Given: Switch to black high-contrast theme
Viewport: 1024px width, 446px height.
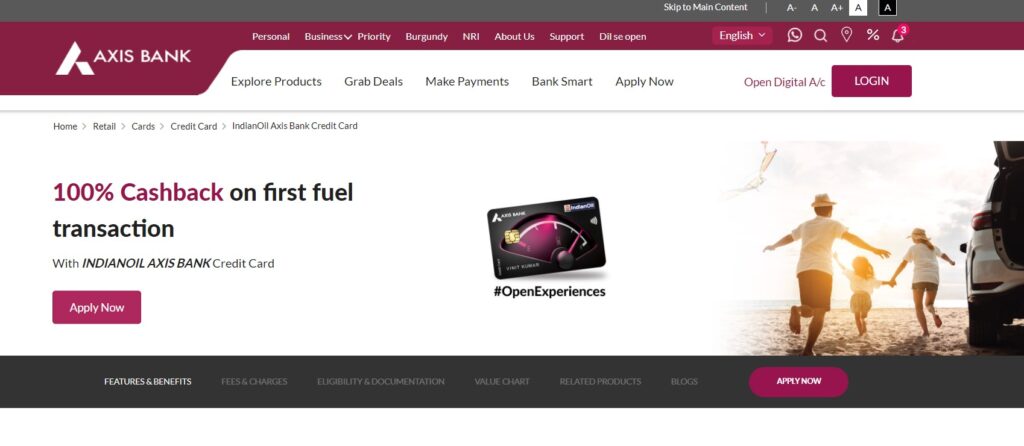Looking at the screenshot, I should click(x=888, y=8).
